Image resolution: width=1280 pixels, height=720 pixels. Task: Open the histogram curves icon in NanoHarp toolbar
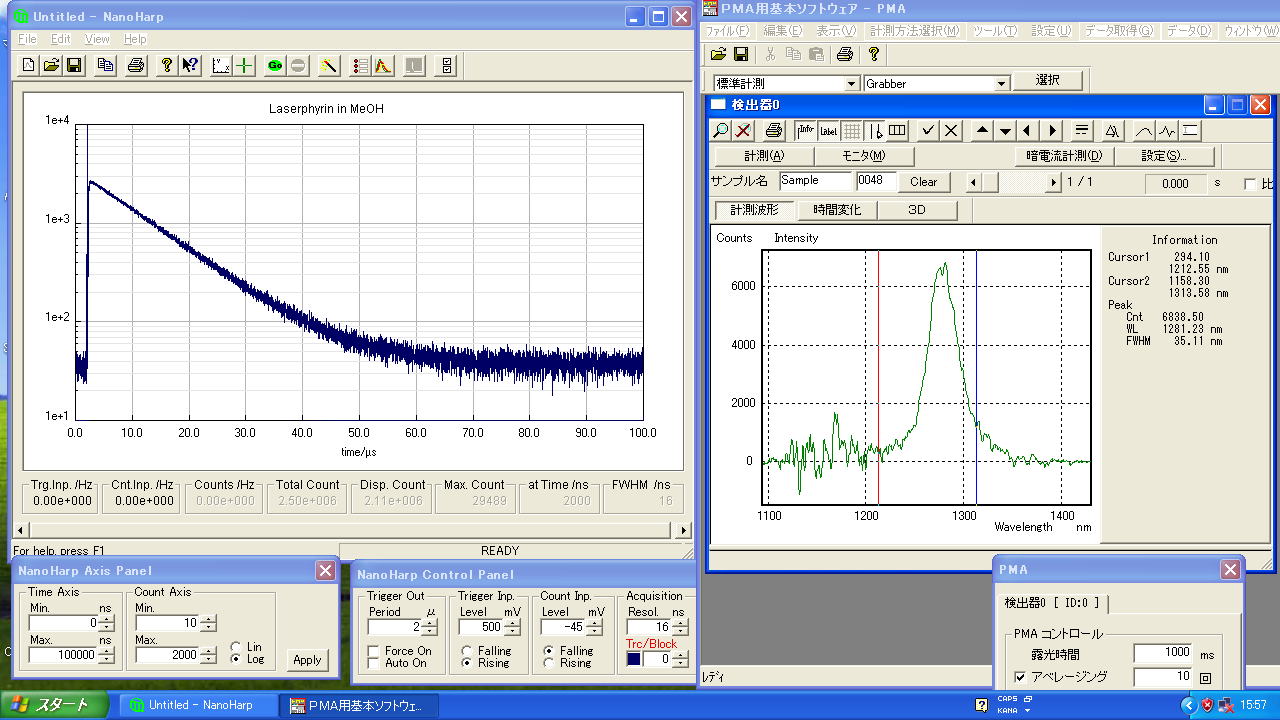click(x=383, y=66)
